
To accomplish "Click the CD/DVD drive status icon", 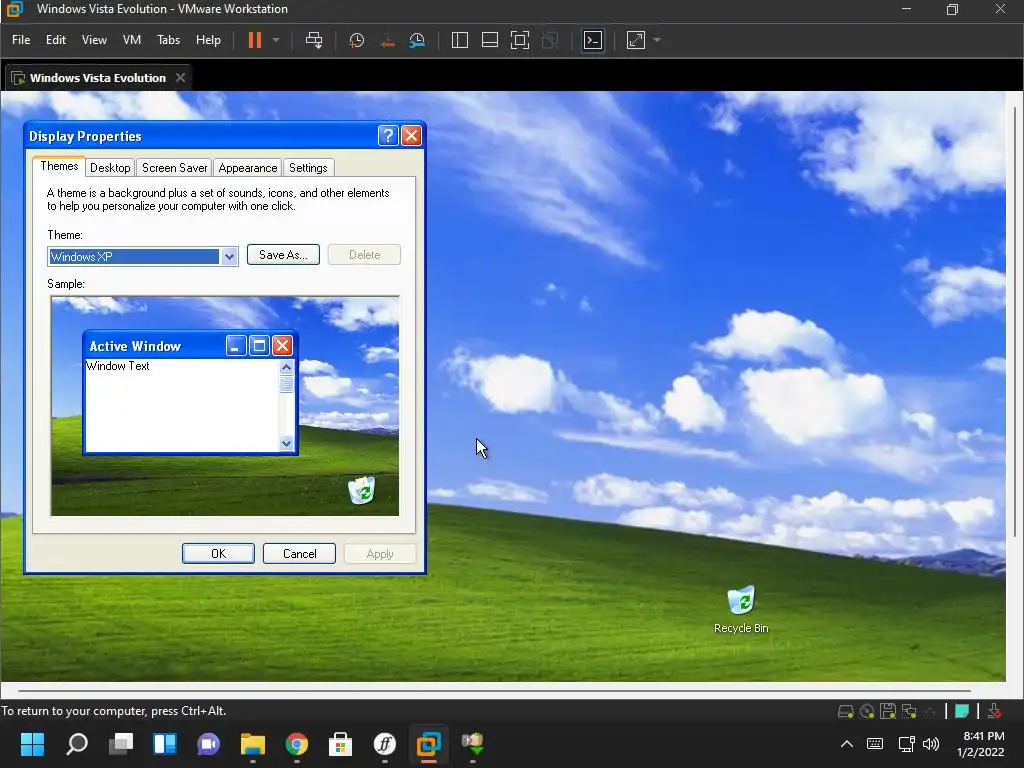I will point(867,711).
